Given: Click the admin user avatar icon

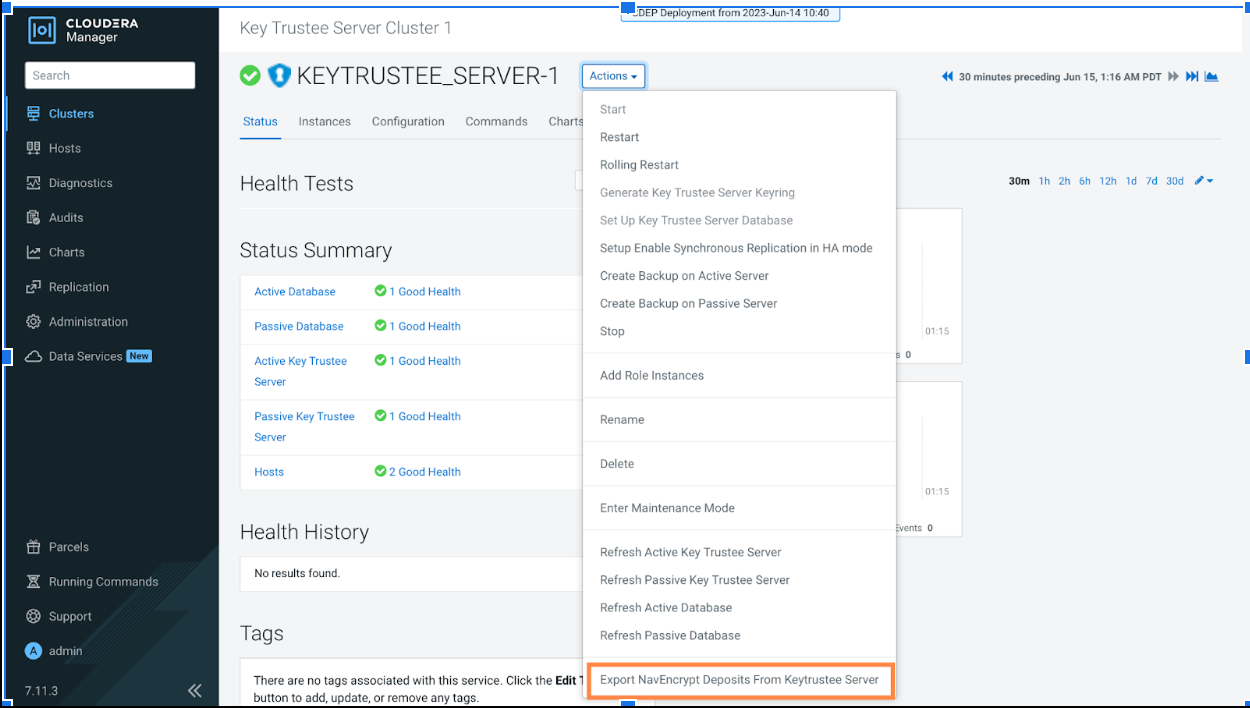Looking at the screenshot, I should [x=33, y=651].
